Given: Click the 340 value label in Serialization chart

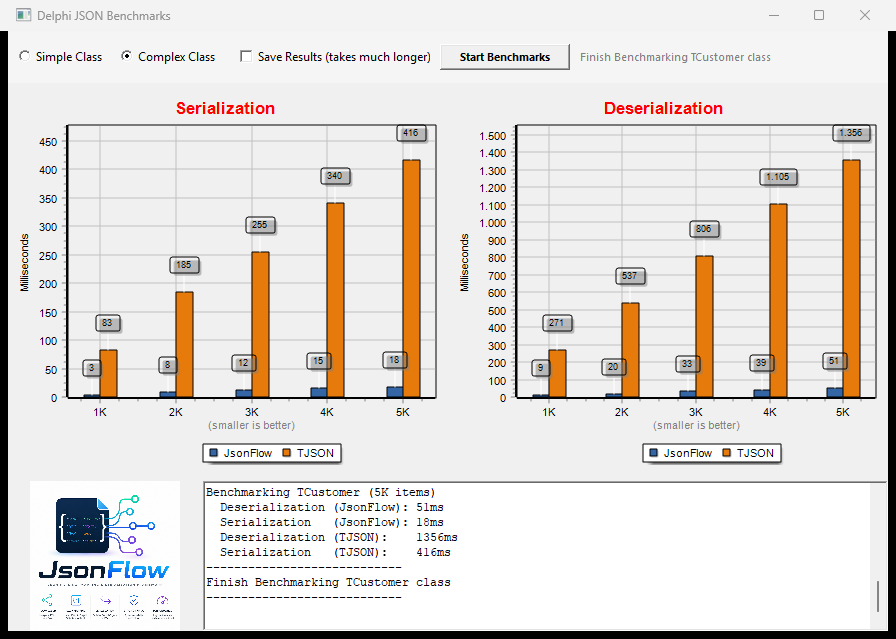Looking at the screenshot, I should click(334, 176).
